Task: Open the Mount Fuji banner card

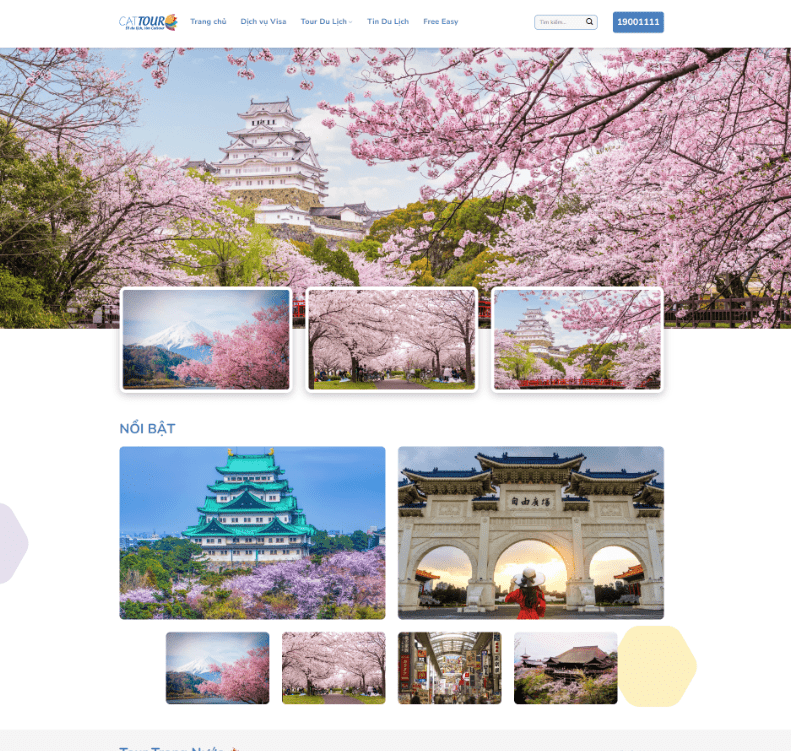Action: (x=206, y=340)
